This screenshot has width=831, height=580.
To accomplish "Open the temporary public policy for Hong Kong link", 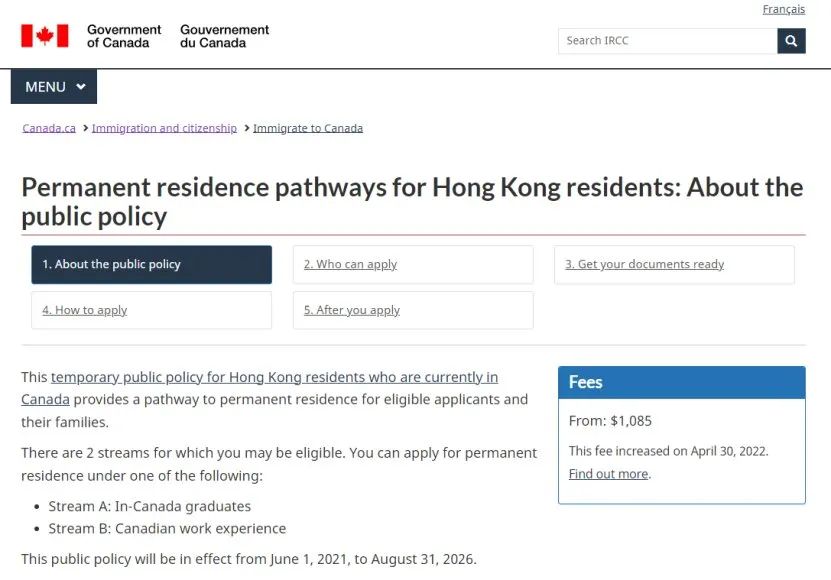I will [x=260, y=388].
